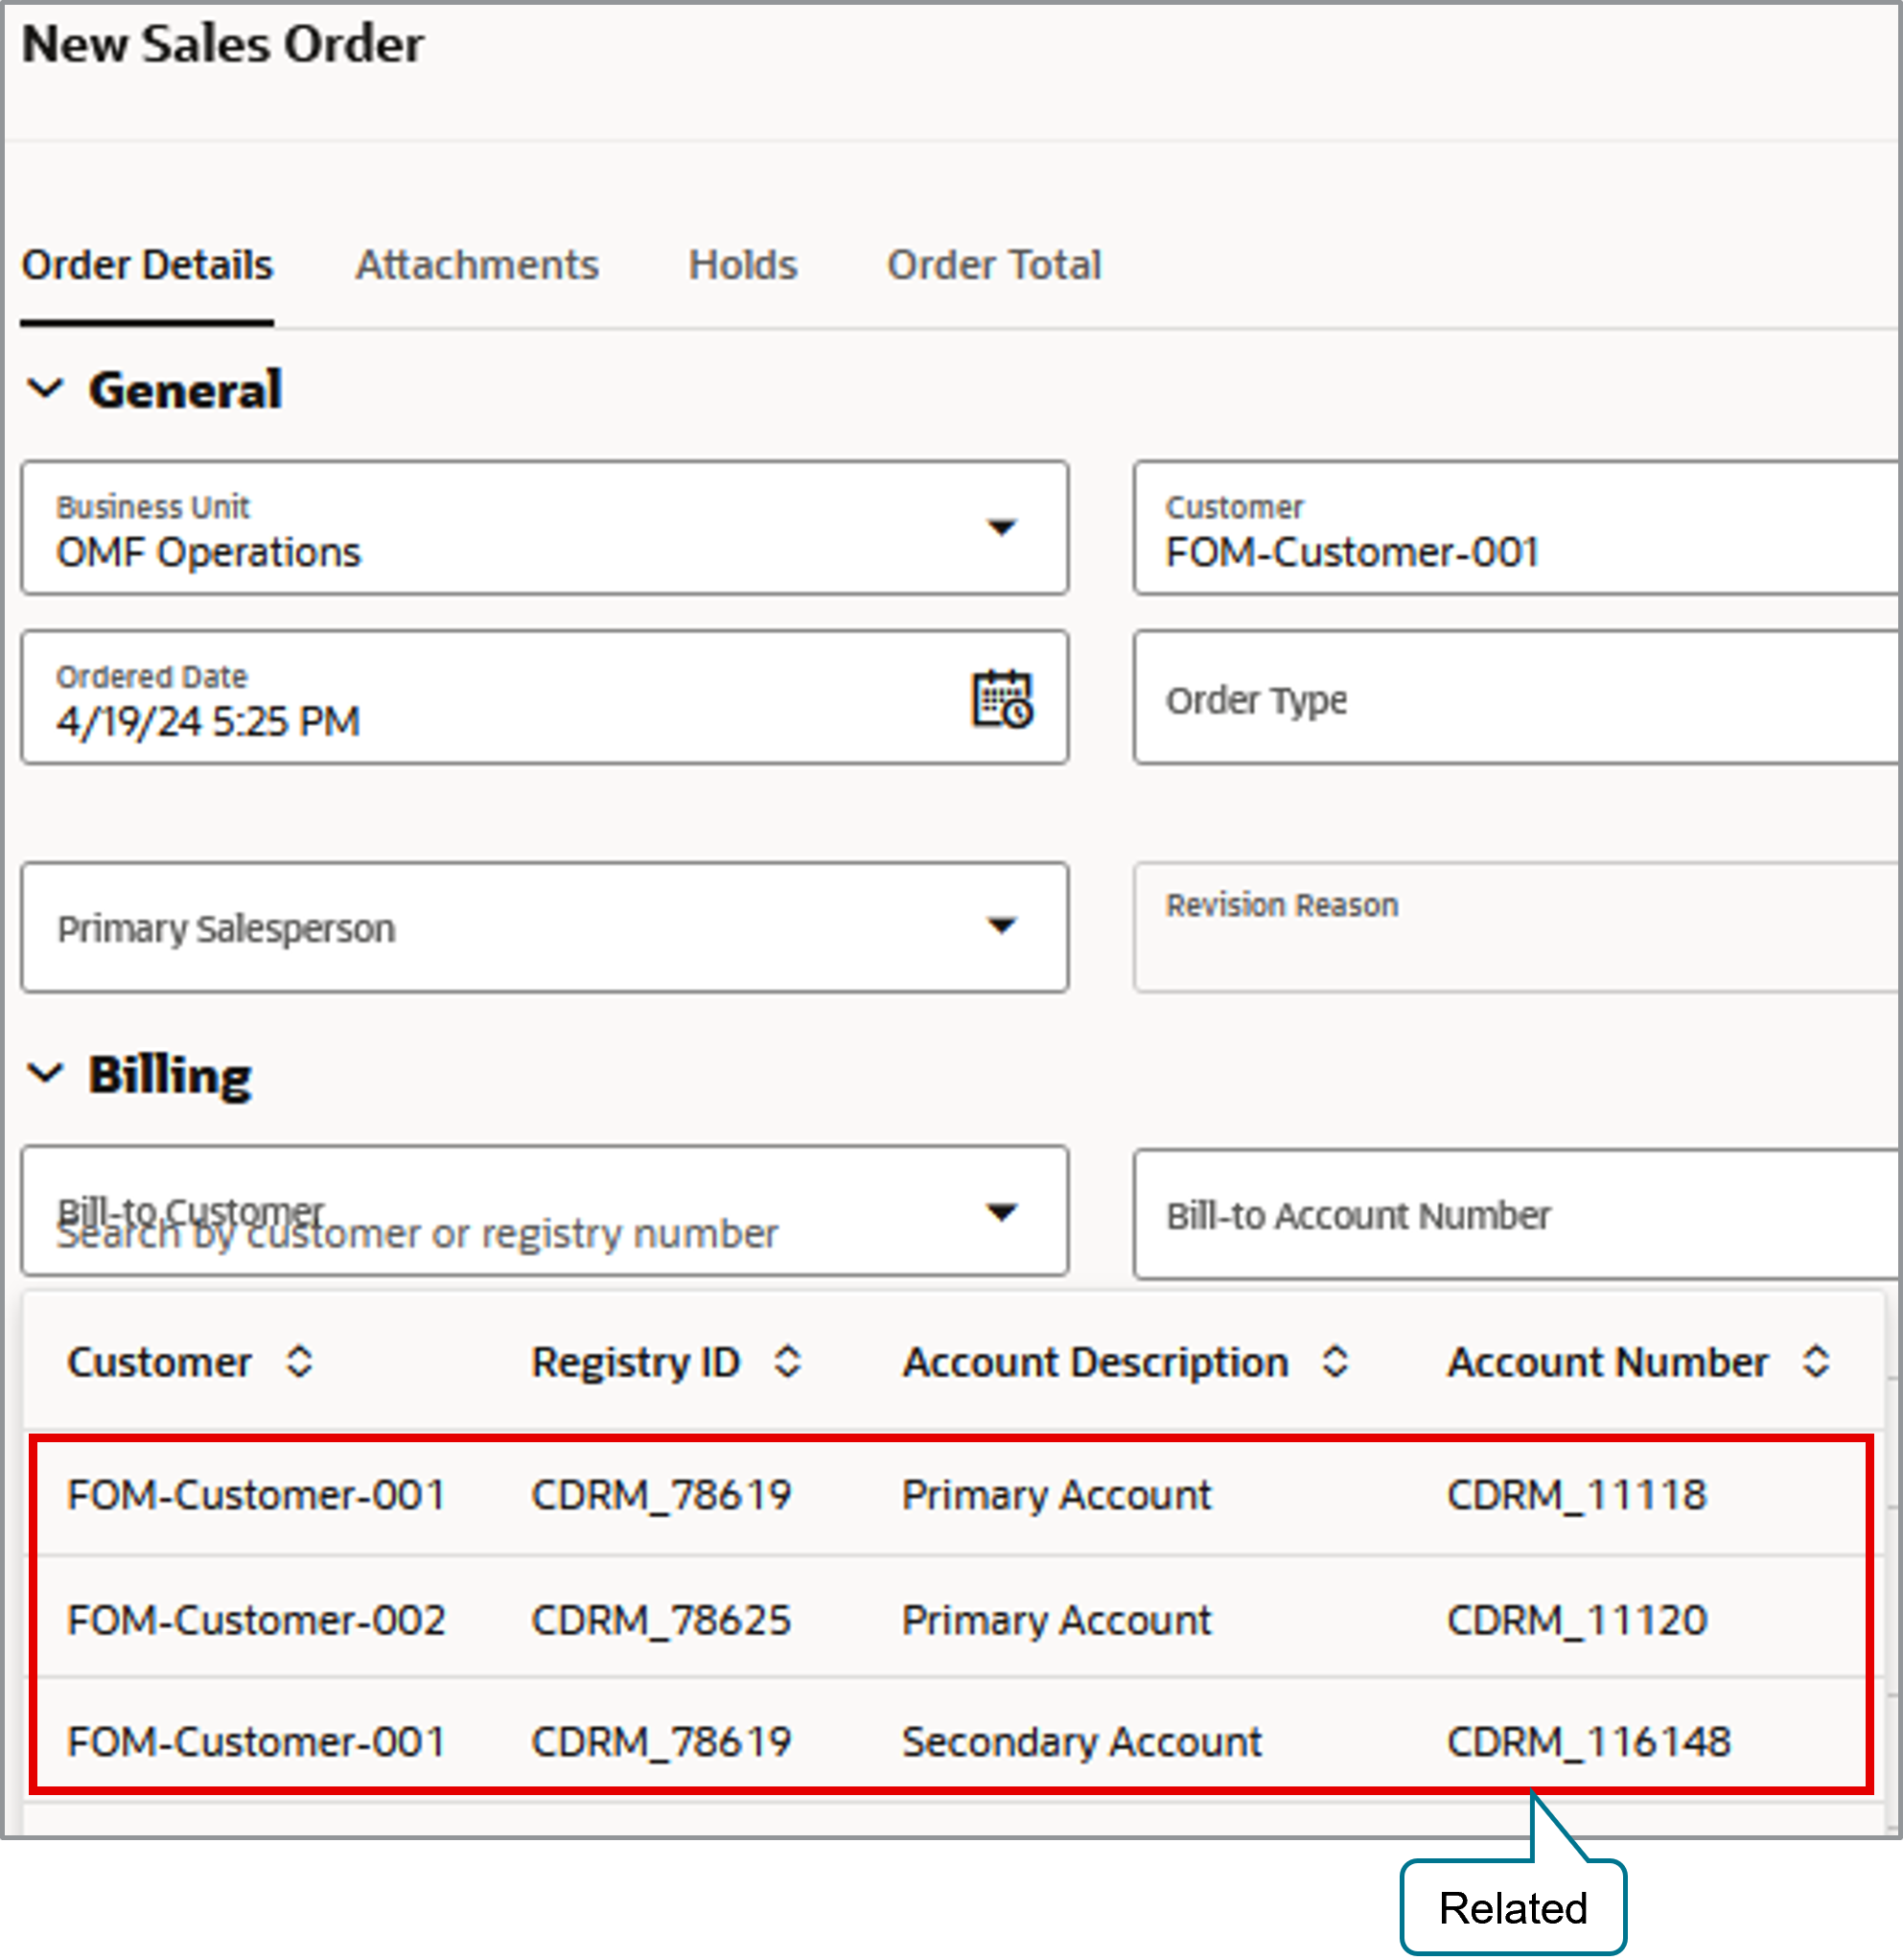The image size is (1903, 1960).
Task: Select the row with account CDRM_11118
Action: [951, 1496]
